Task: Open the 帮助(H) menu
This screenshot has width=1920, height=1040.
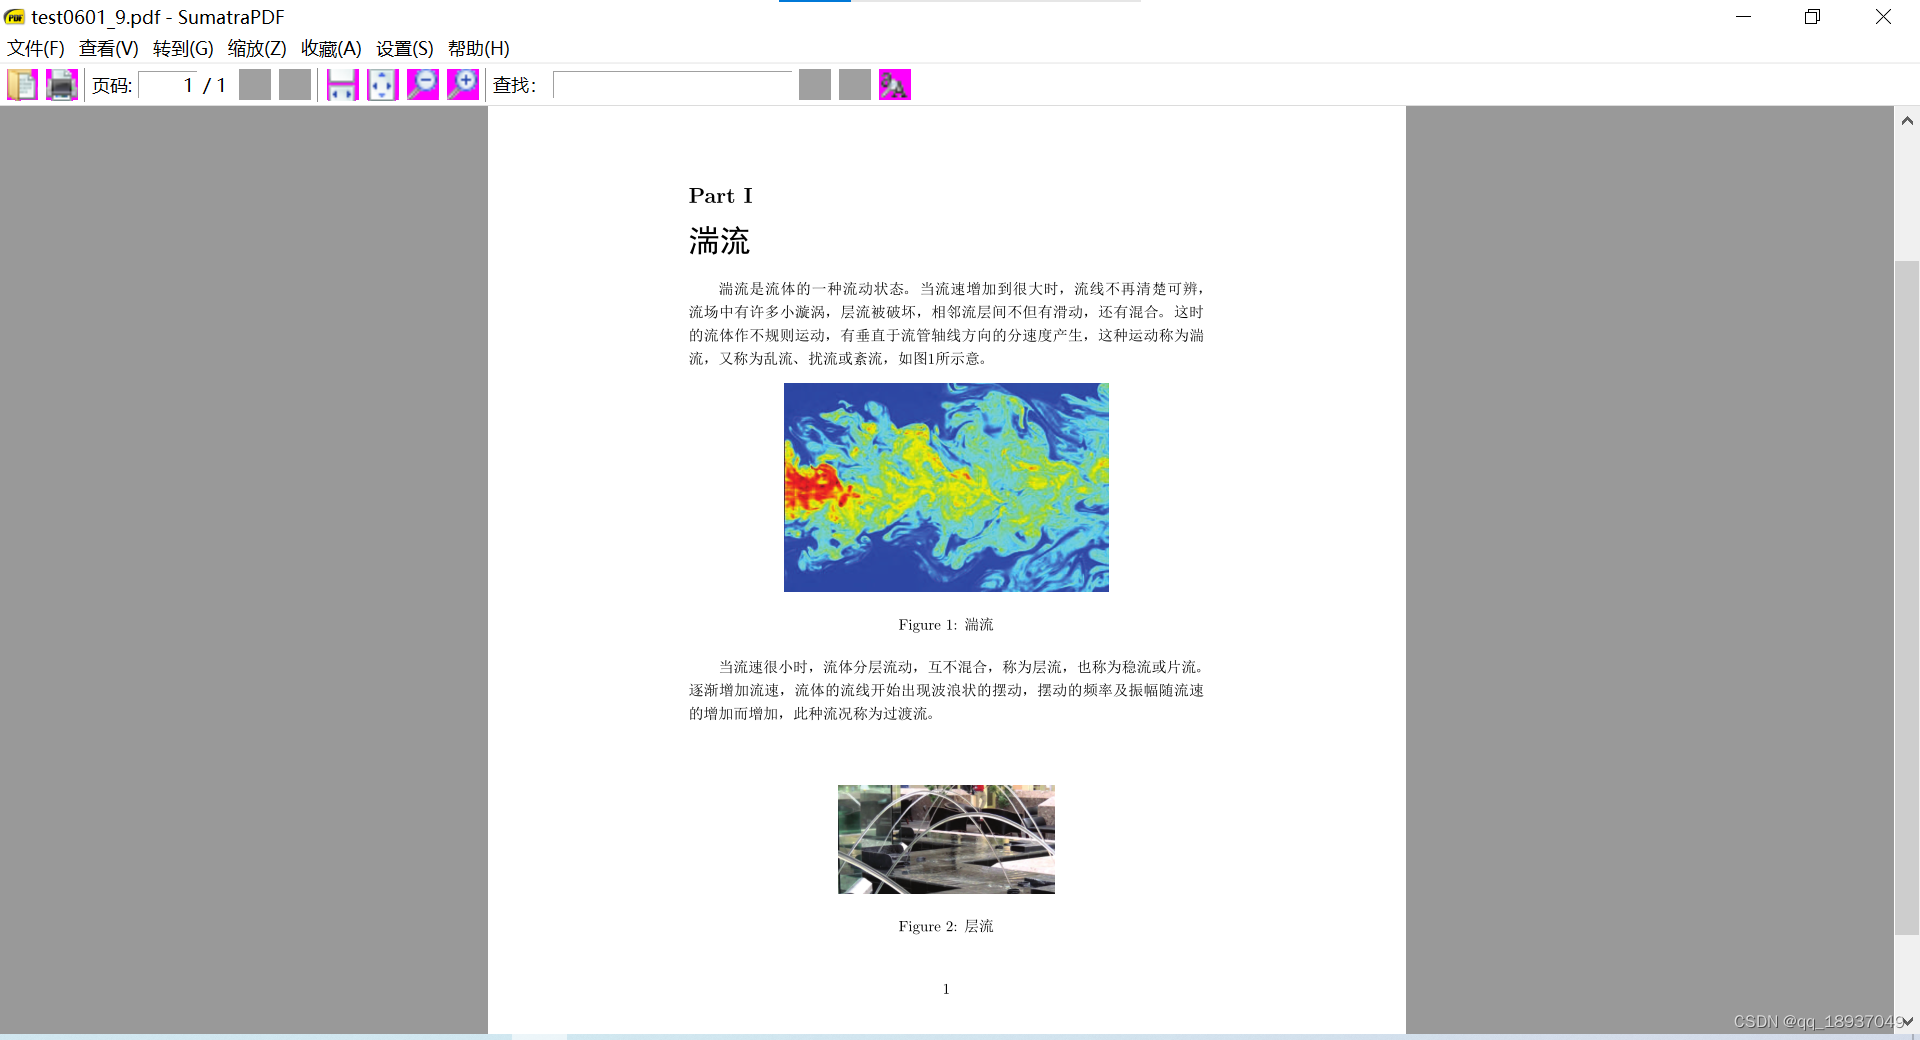Action: point(479,48)
